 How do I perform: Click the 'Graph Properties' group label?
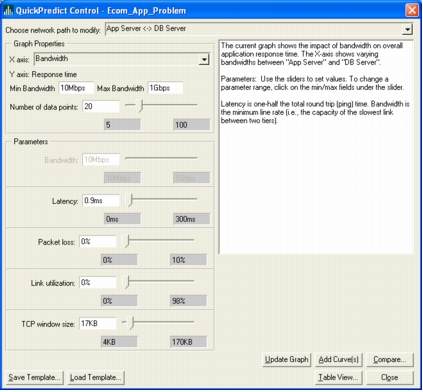[39, 44]
